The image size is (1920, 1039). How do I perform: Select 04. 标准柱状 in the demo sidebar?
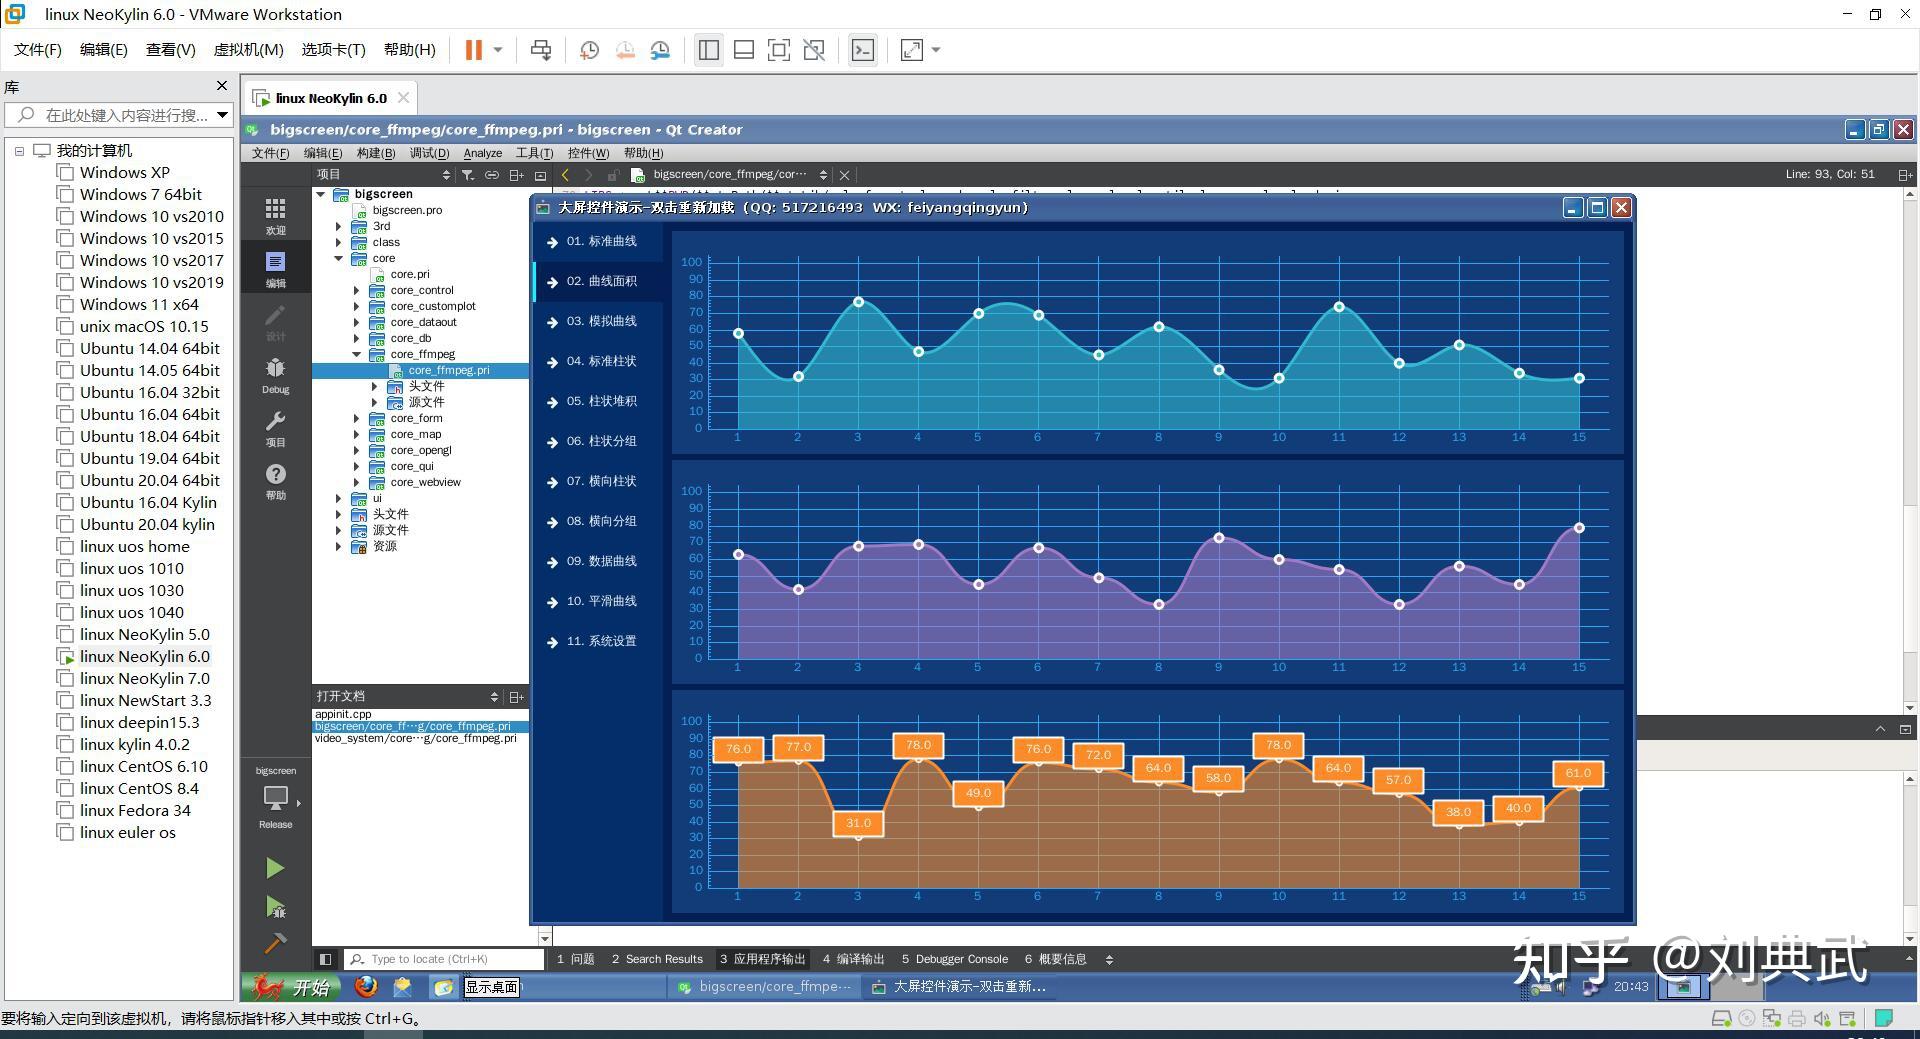pyautogui.click(x=598, y=361)
